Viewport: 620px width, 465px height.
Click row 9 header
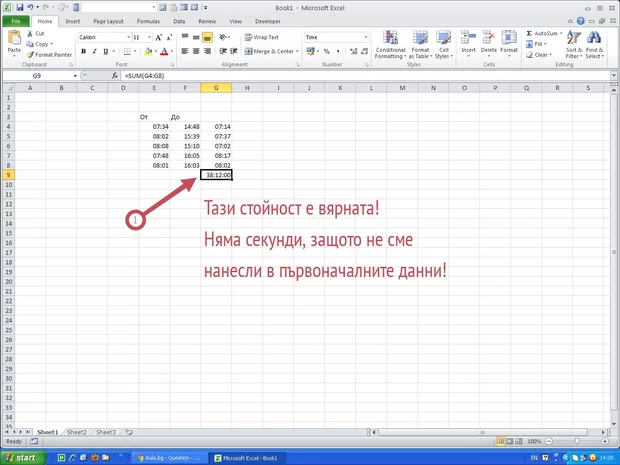(8, 175)
